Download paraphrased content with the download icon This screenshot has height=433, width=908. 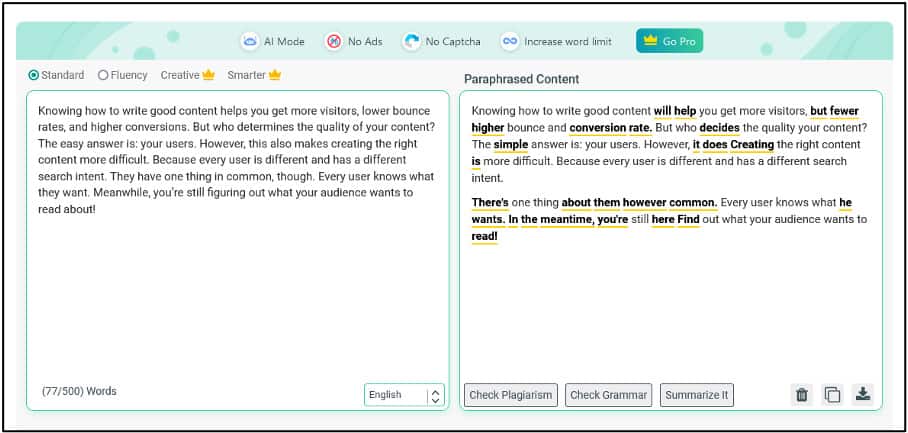point(863,395)
